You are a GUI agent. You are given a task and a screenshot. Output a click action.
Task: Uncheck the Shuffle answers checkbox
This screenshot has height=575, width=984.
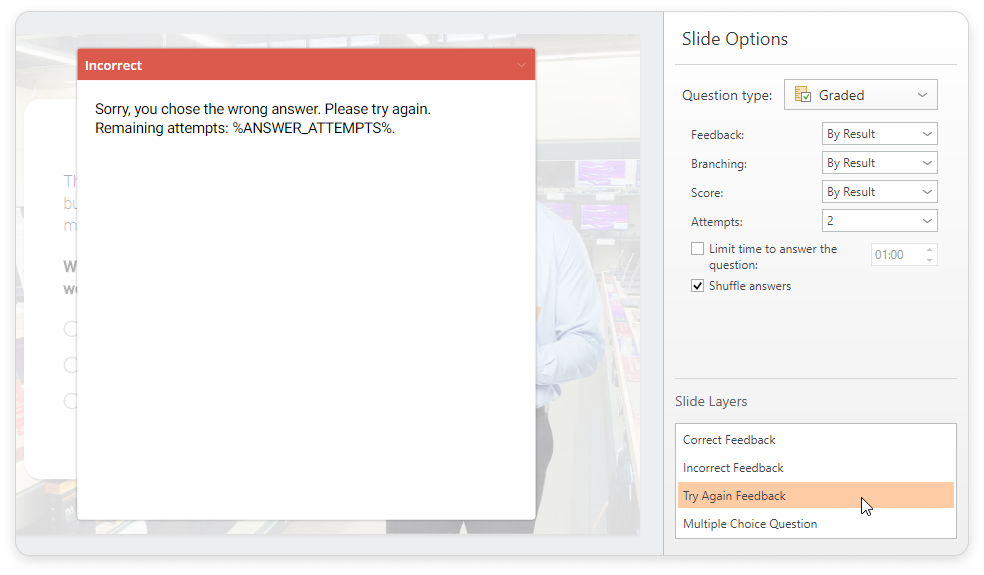coord(697,286)
